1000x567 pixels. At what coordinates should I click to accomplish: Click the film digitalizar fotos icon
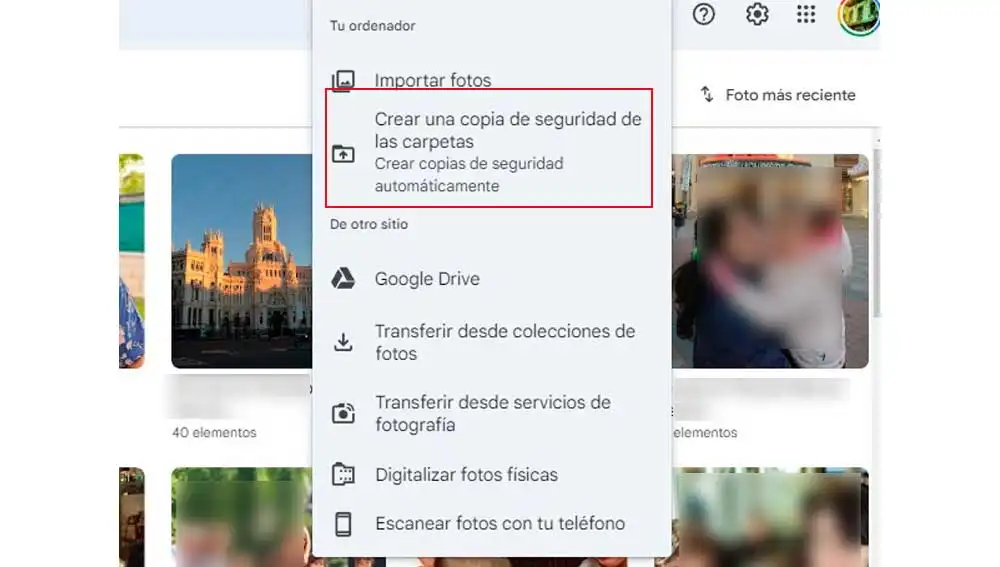[343, 475]
